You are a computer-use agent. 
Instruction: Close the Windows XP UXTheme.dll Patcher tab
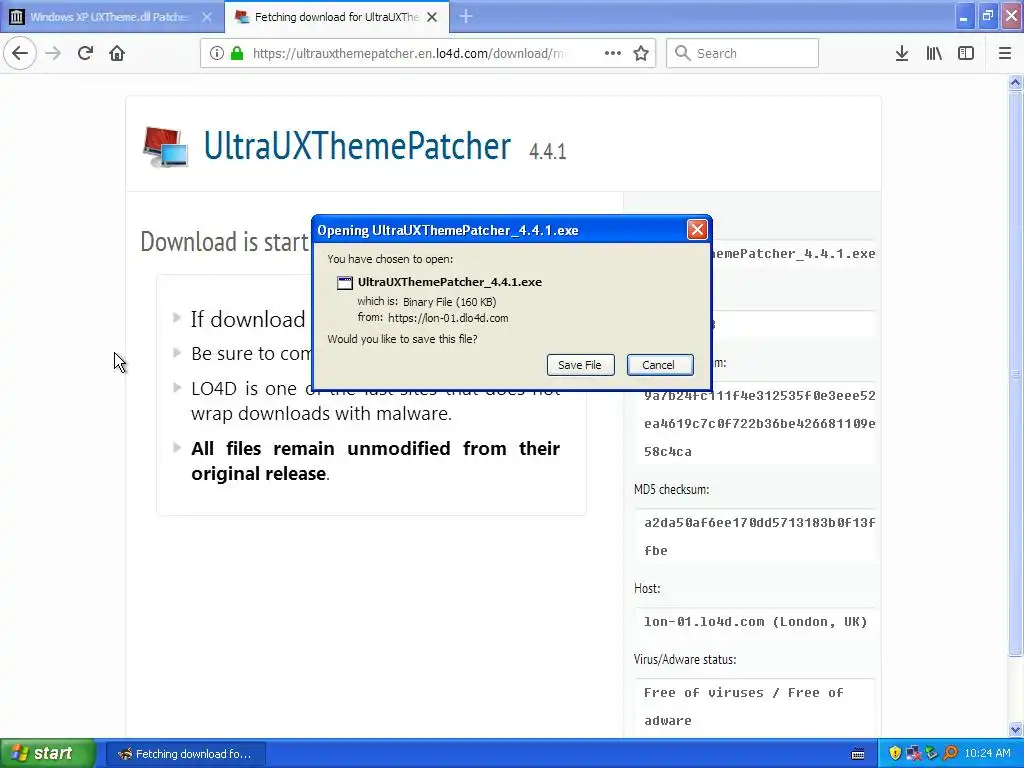[206, 17]
